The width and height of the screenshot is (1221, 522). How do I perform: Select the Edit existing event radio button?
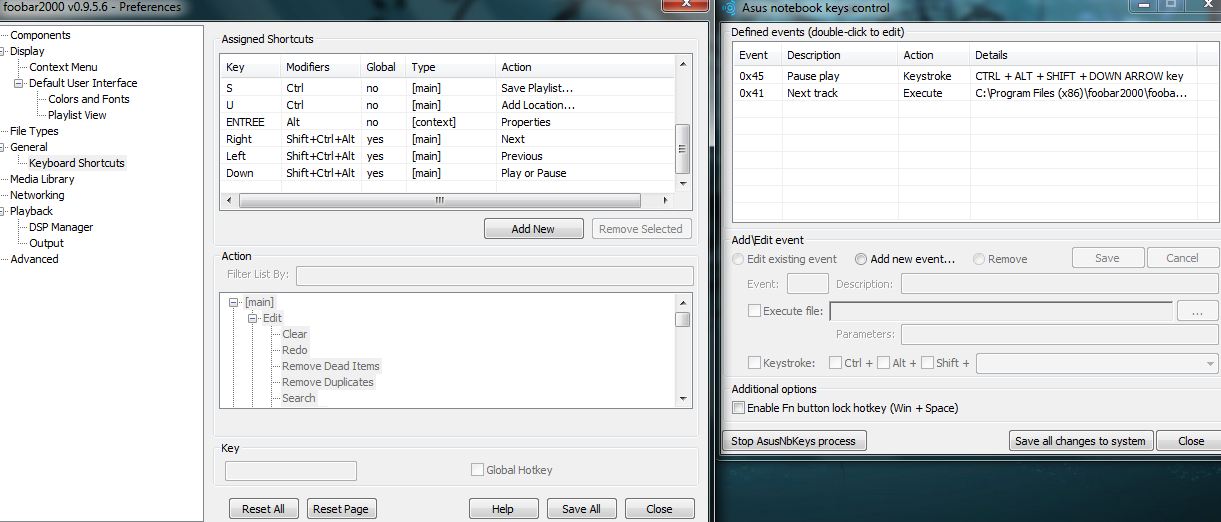[738, 259]
